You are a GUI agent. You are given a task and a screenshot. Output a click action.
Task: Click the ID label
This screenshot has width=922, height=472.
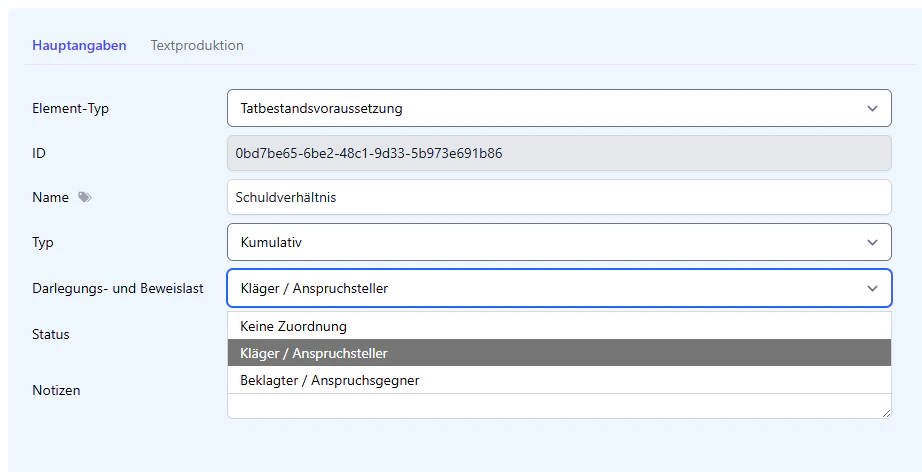(x=39, y=153)
